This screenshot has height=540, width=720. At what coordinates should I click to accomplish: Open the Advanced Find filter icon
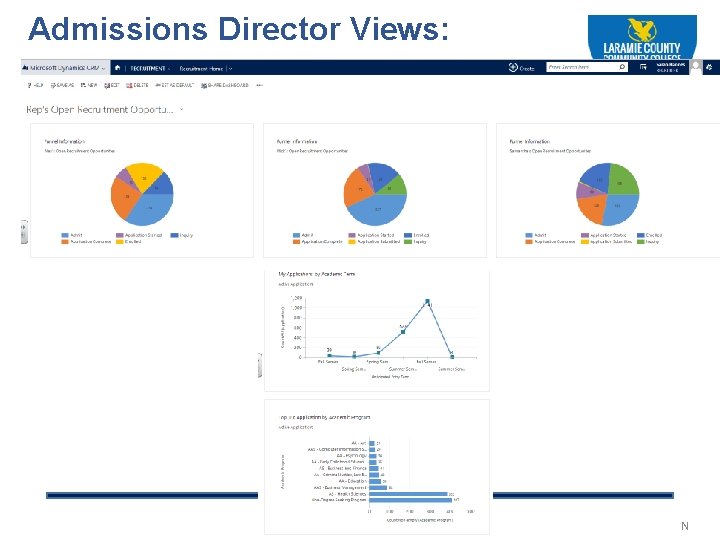(x=643, y=68)
